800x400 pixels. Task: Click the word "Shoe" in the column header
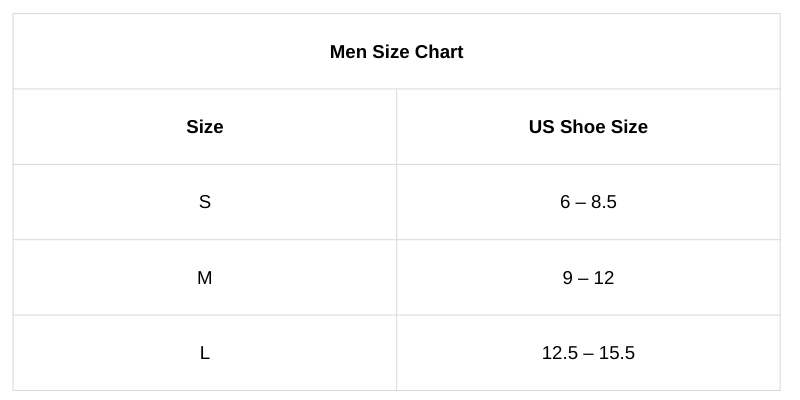click(x=581, y=127)
